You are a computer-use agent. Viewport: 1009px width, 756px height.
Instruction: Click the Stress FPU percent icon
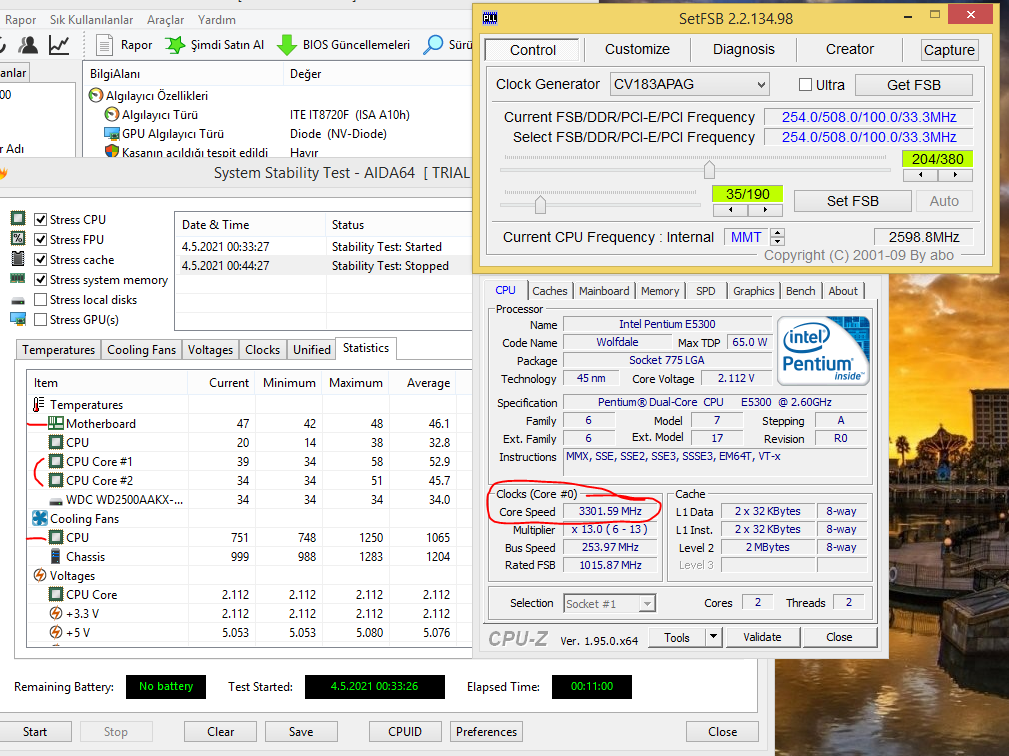(x=18, y=238)
